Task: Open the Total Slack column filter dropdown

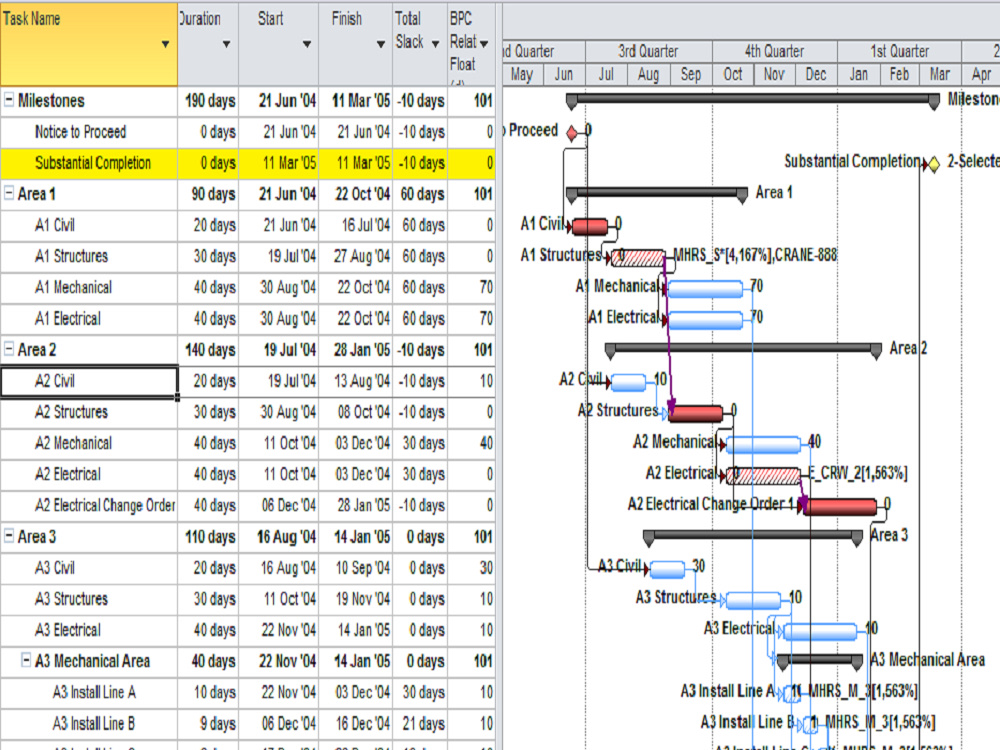Action: pos(436,44)
